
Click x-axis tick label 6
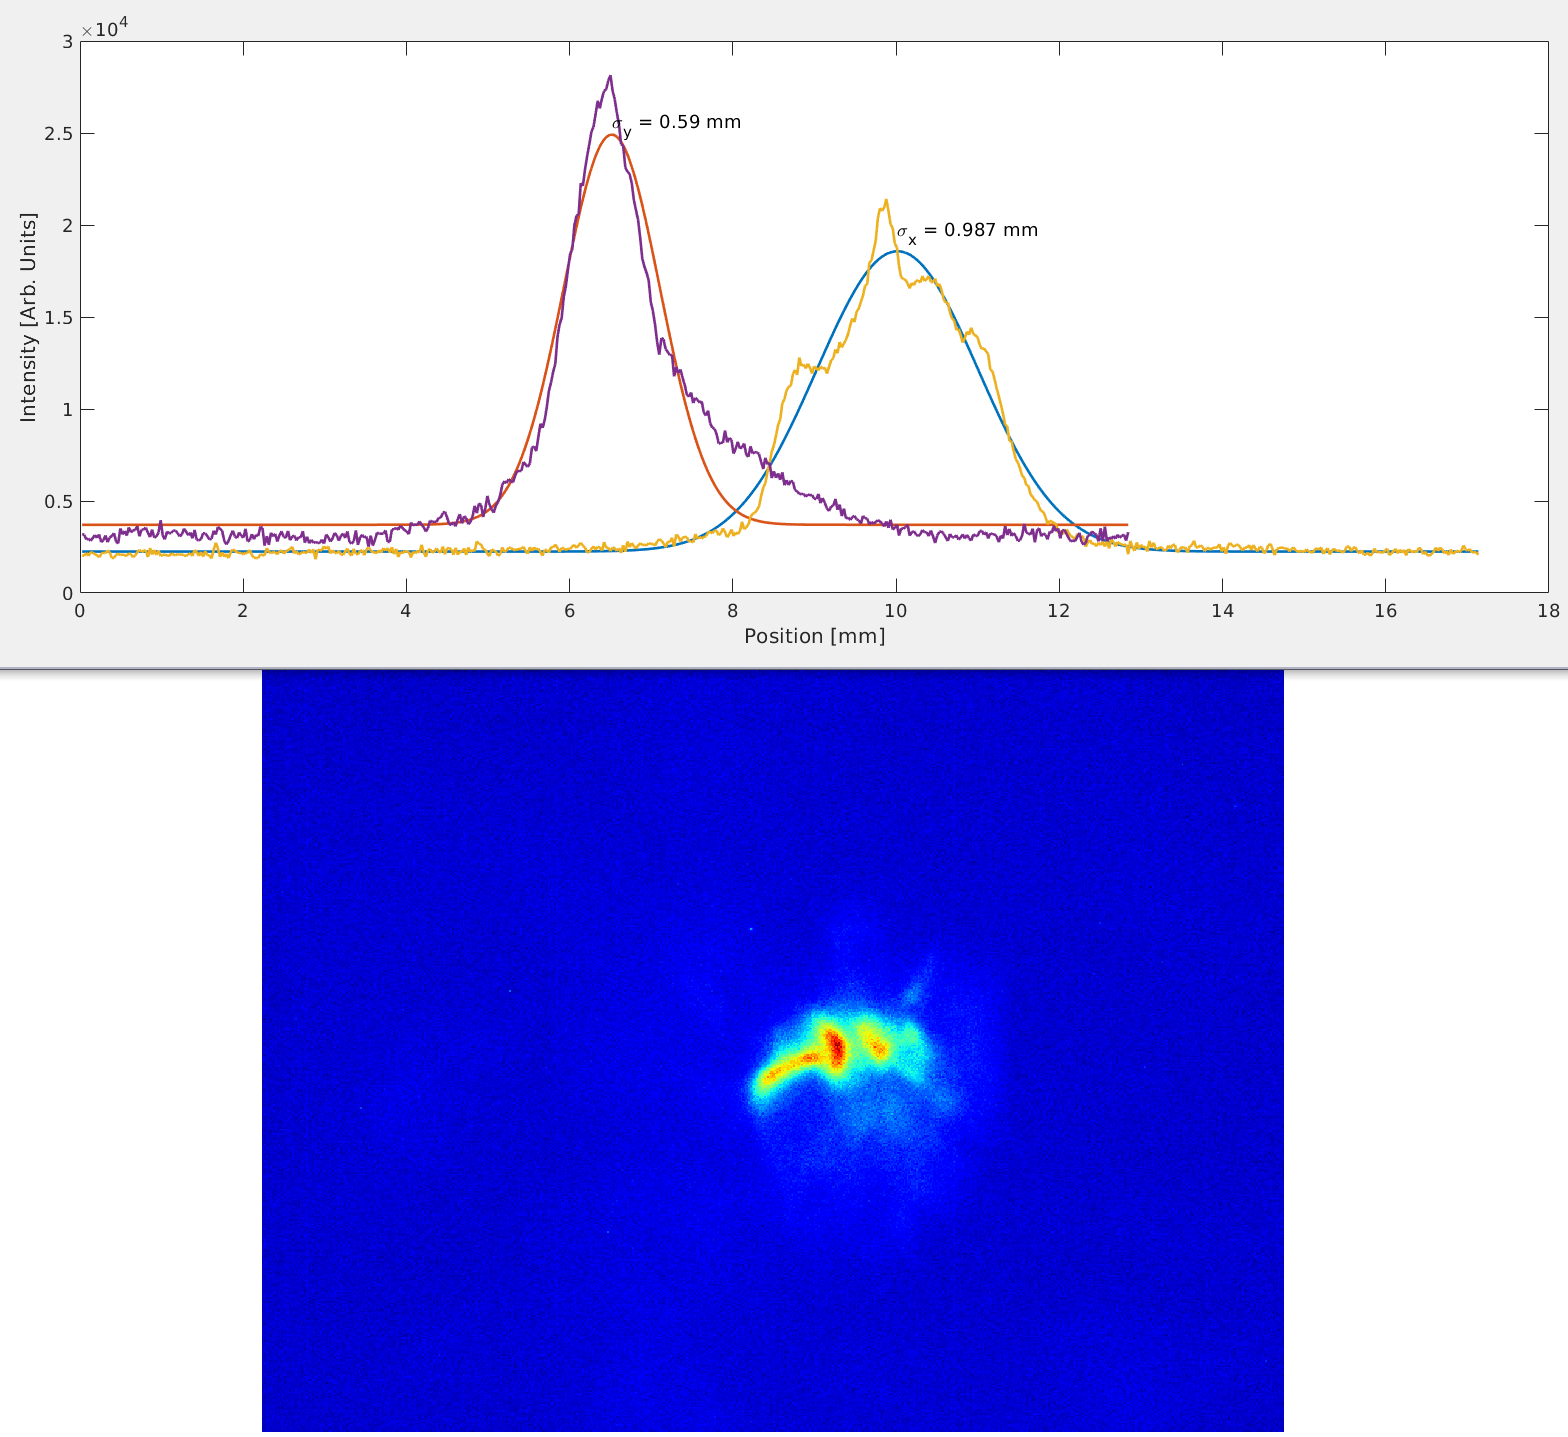point(569,611)
